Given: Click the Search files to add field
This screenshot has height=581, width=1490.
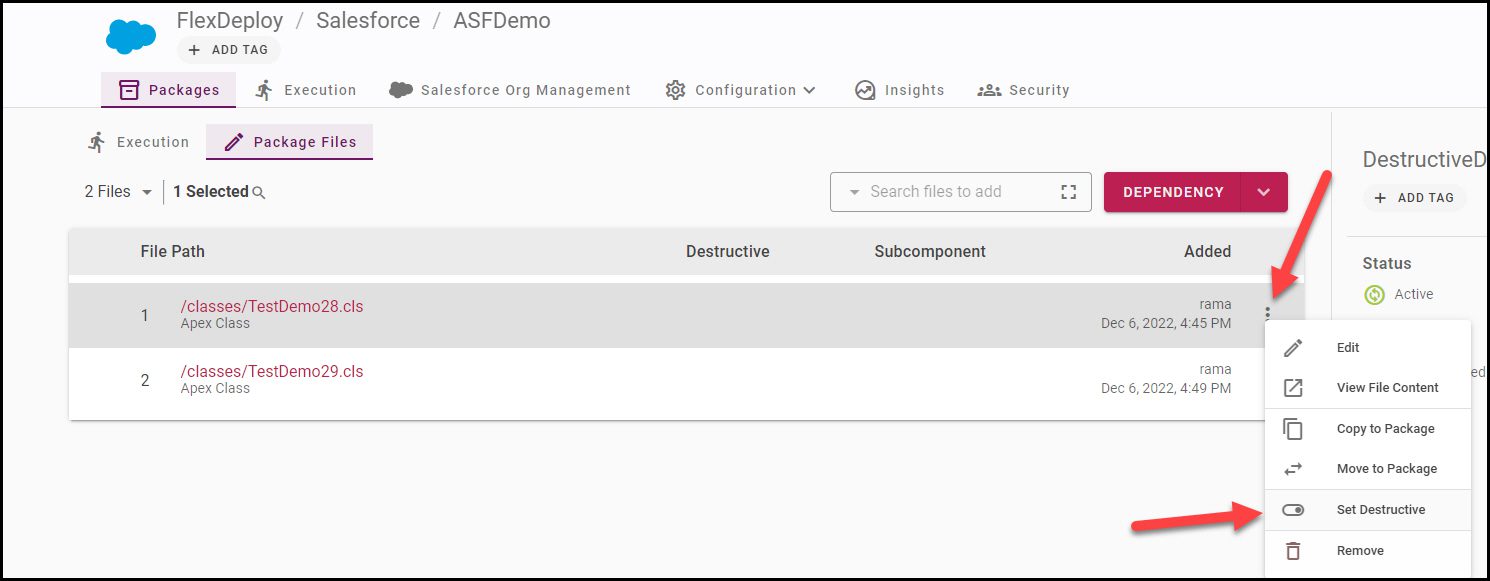Looking at the screenshot, I should tap(960, 192).
